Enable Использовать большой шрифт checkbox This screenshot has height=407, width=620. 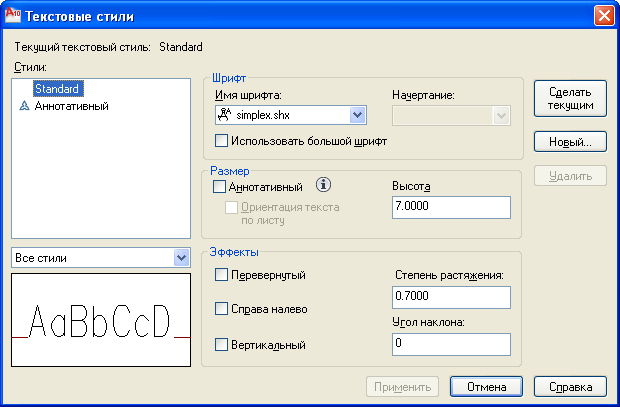point(221,141)
